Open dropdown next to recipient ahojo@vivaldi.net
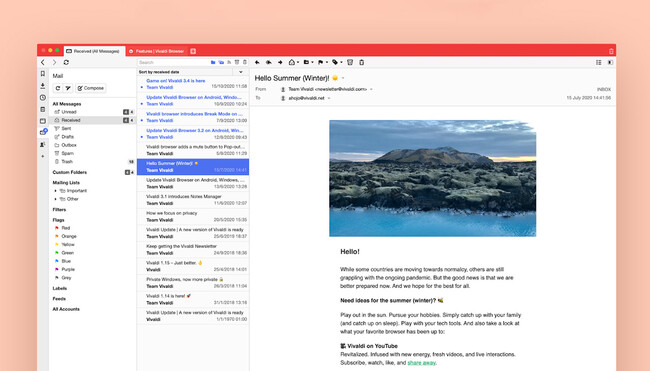Screen dimensions: 650x371 coord(329,98)
